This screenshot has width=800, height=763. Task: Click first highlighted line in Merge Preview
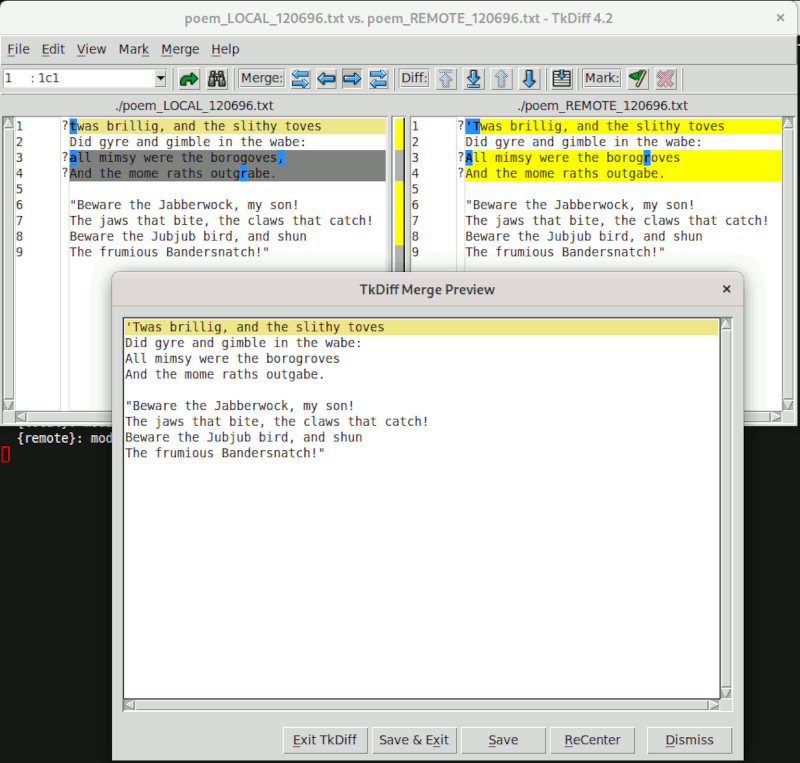pyautogui.click(x=421, y=327)
